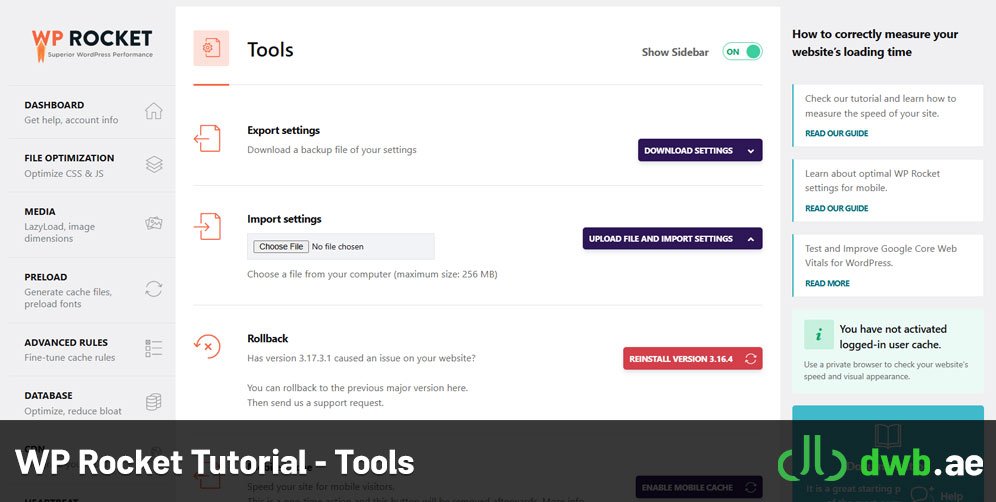Open the Dashboard menu section
The height and width of the screenshot is (502, 996).
(x=92, y=112)
